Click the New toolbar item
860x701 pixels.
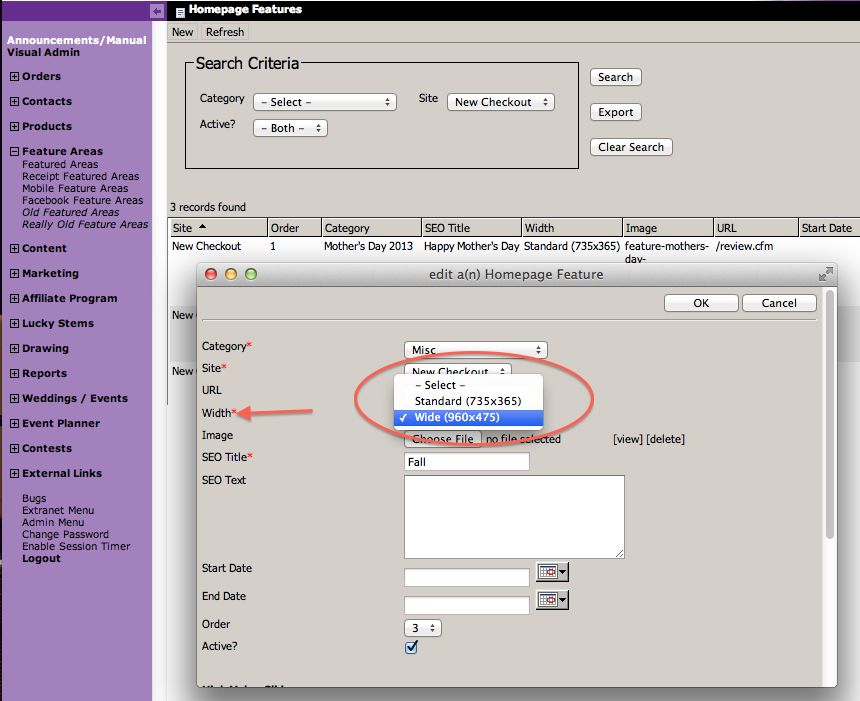[182, 32]
